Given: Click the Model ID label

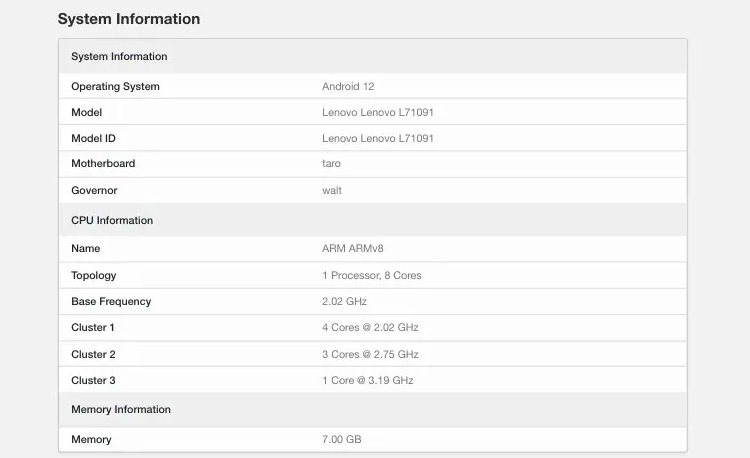Looking at the screenshot, I should click(x=93, y=139).
